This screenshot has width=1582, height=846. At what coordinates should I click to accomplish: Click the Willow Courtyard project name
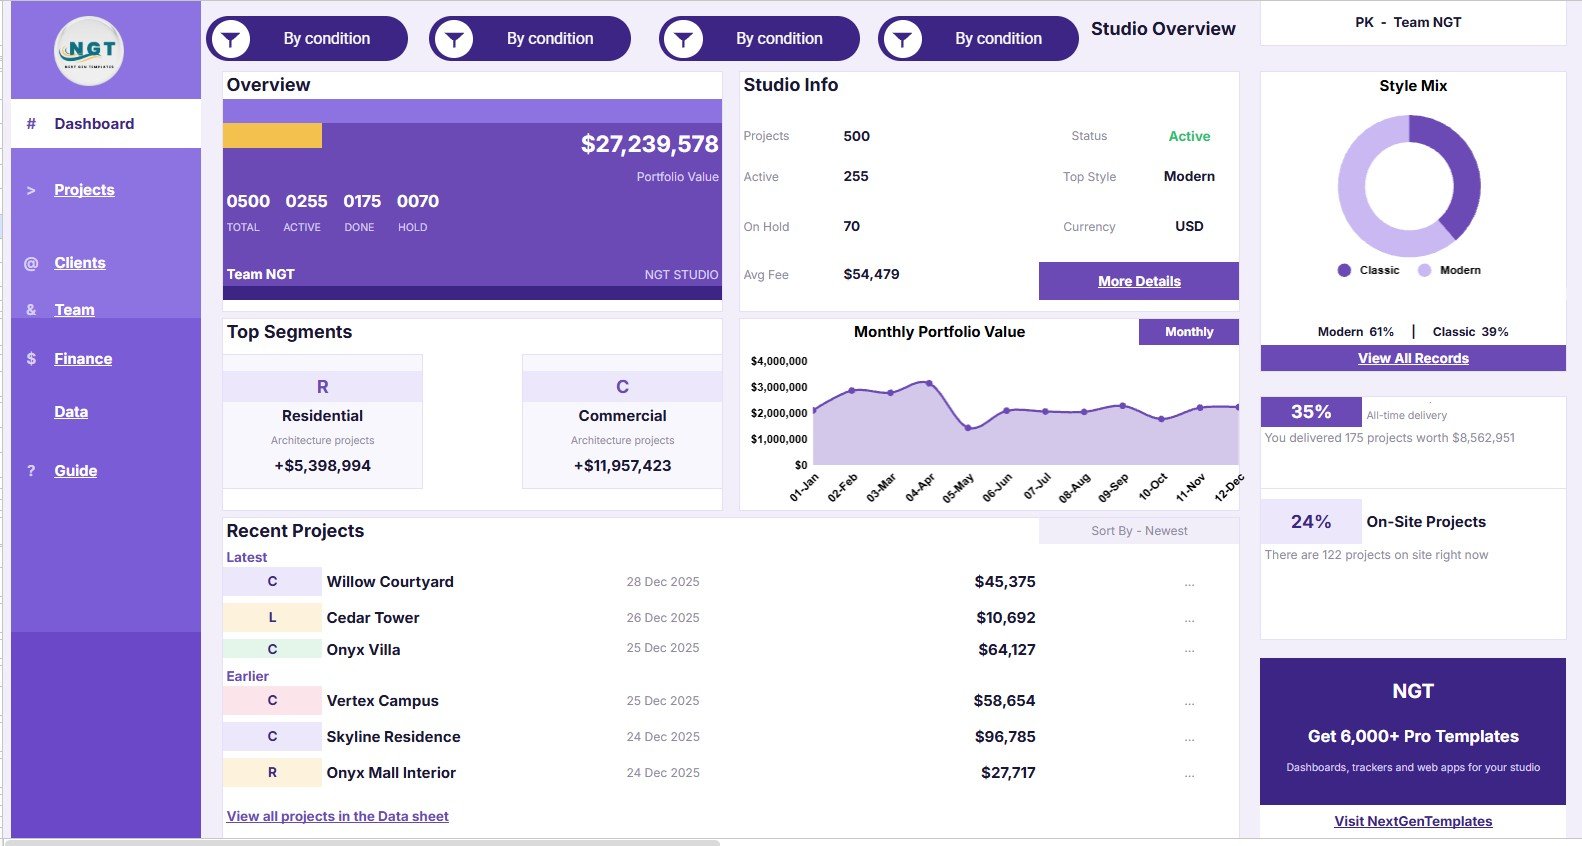(390, 582)
